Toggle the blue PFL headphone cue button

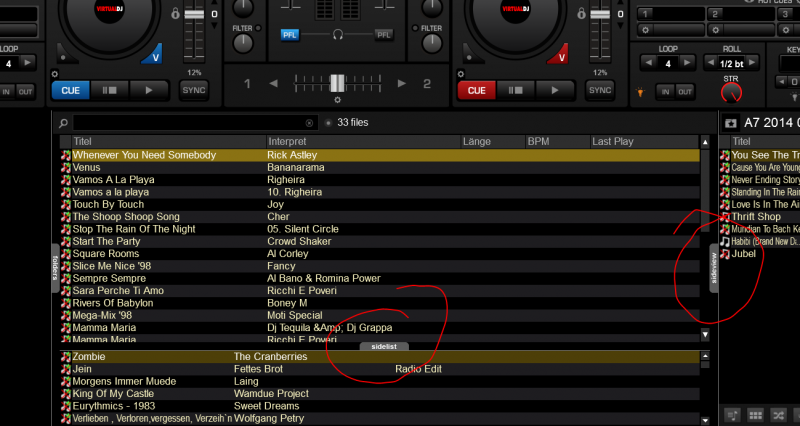click(289, 35)
